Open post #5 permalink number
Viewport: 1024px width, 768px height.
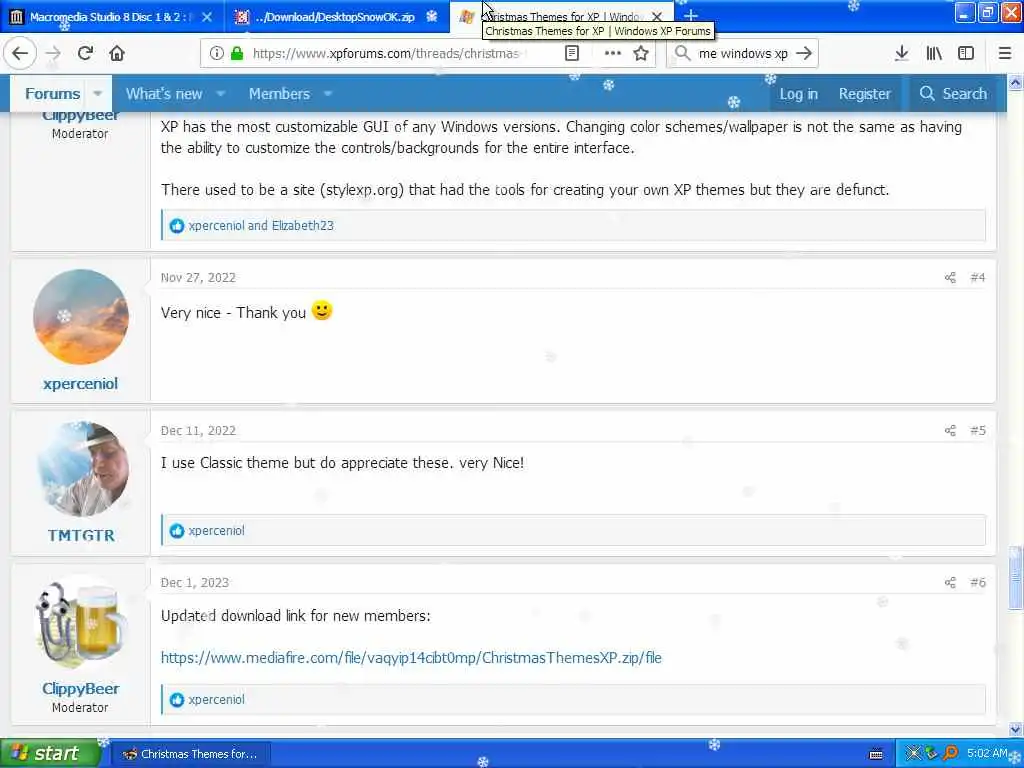pos(978,430)
